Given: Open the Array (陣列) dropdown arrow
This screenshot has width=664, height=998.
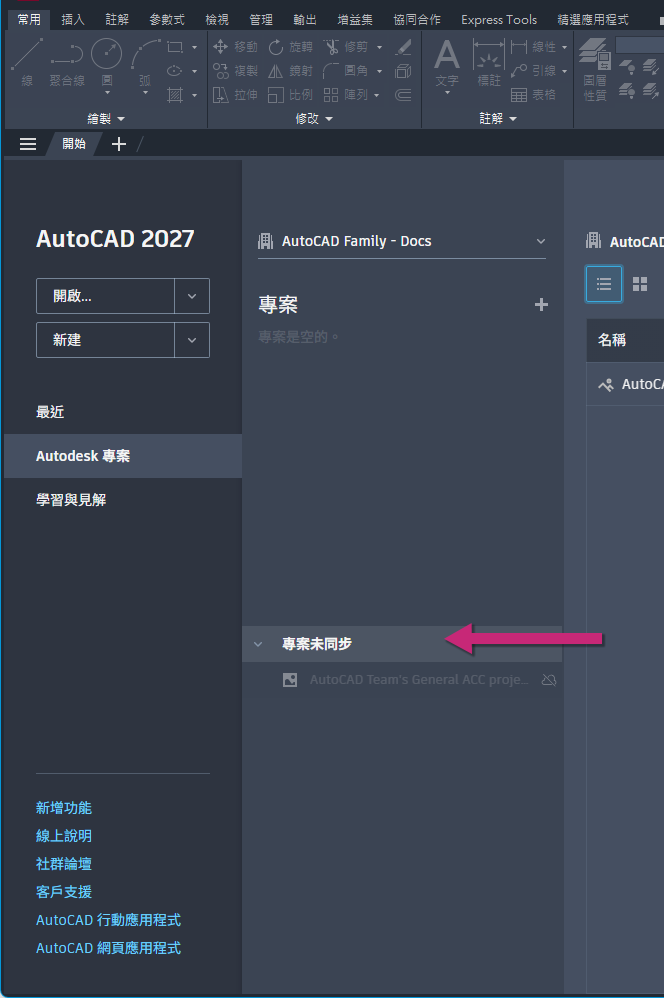Looking at the screenshot, I should coord(377,95).
